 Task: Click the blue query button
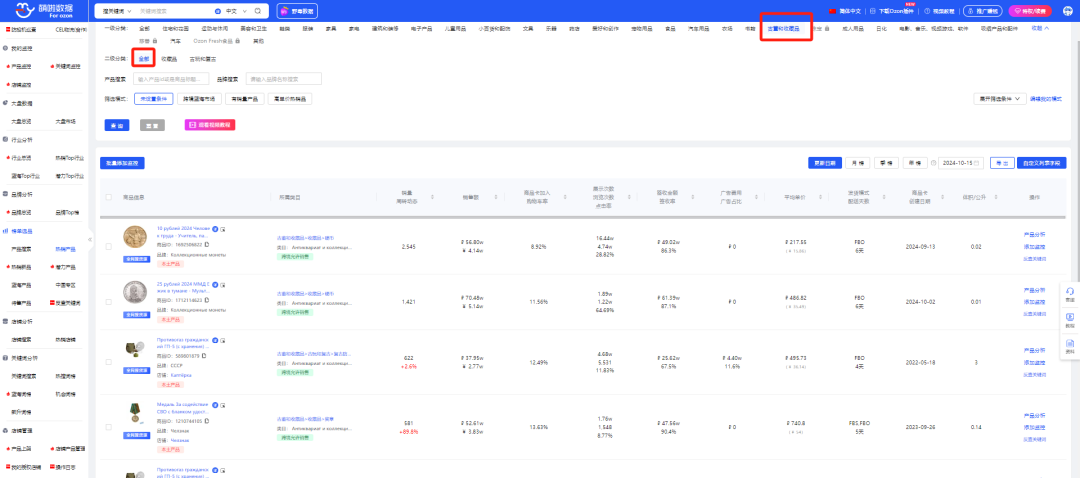[117, 125]
